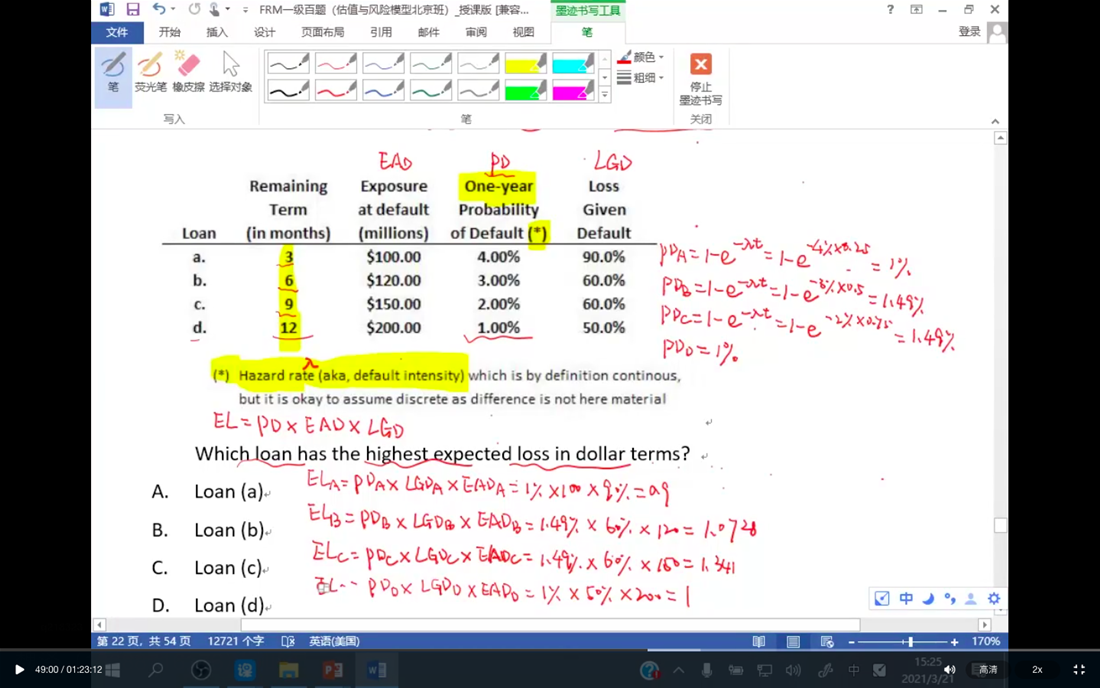
Task: Switch to the 邮件 ribbon tab
Action: pos(429,32)
